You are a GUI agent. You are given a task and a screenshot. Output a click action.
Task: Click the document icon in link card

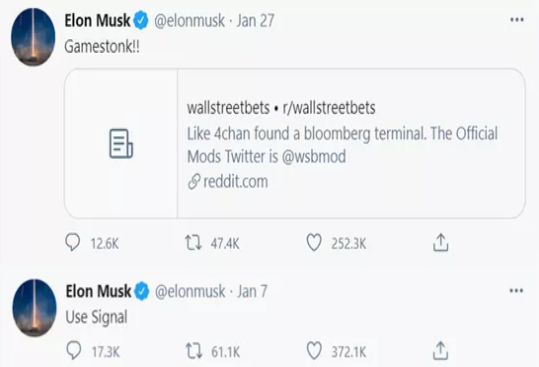121,144
